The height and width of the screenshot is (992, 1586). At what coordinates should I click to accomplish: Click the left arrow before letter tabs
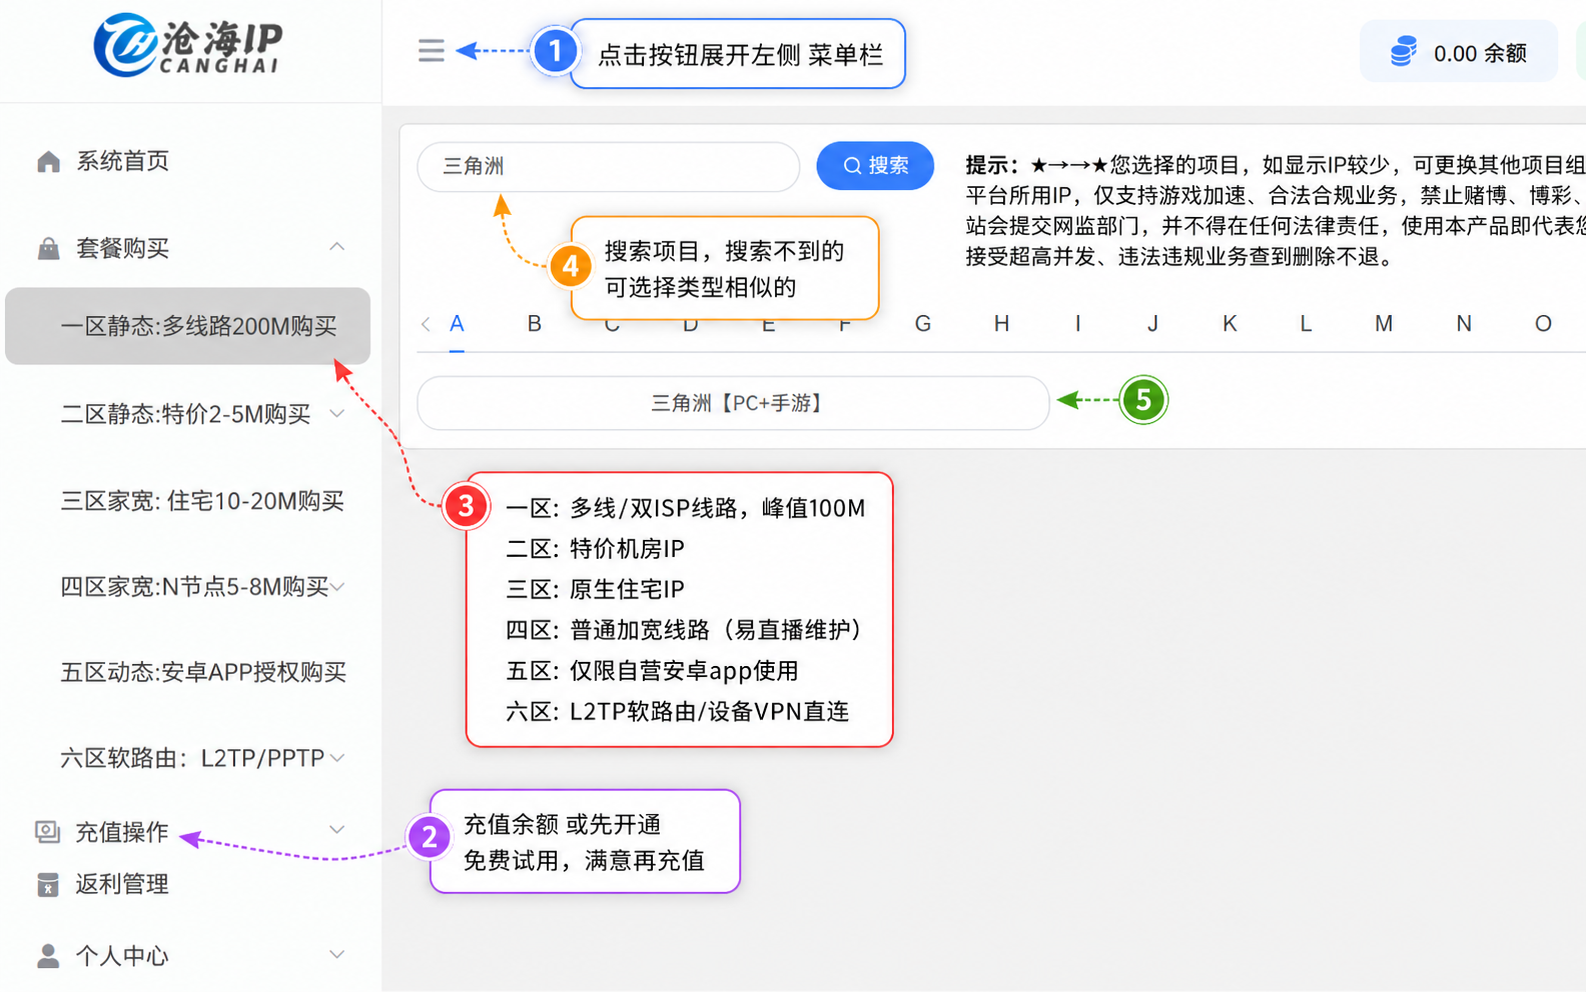(426, 324)
